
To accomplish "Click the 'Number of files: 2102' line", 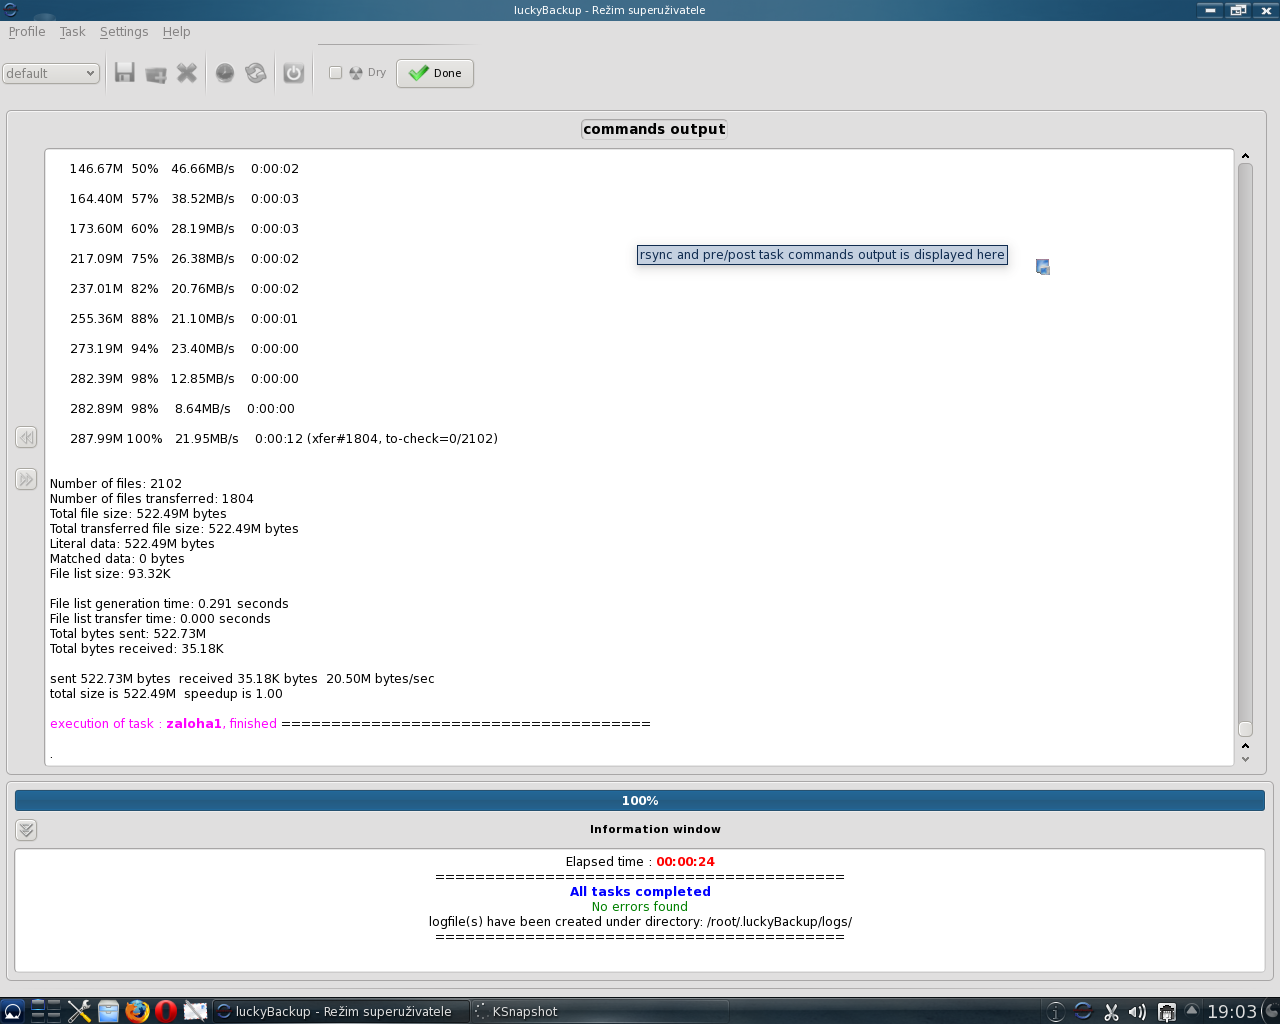I will point(116,484).
